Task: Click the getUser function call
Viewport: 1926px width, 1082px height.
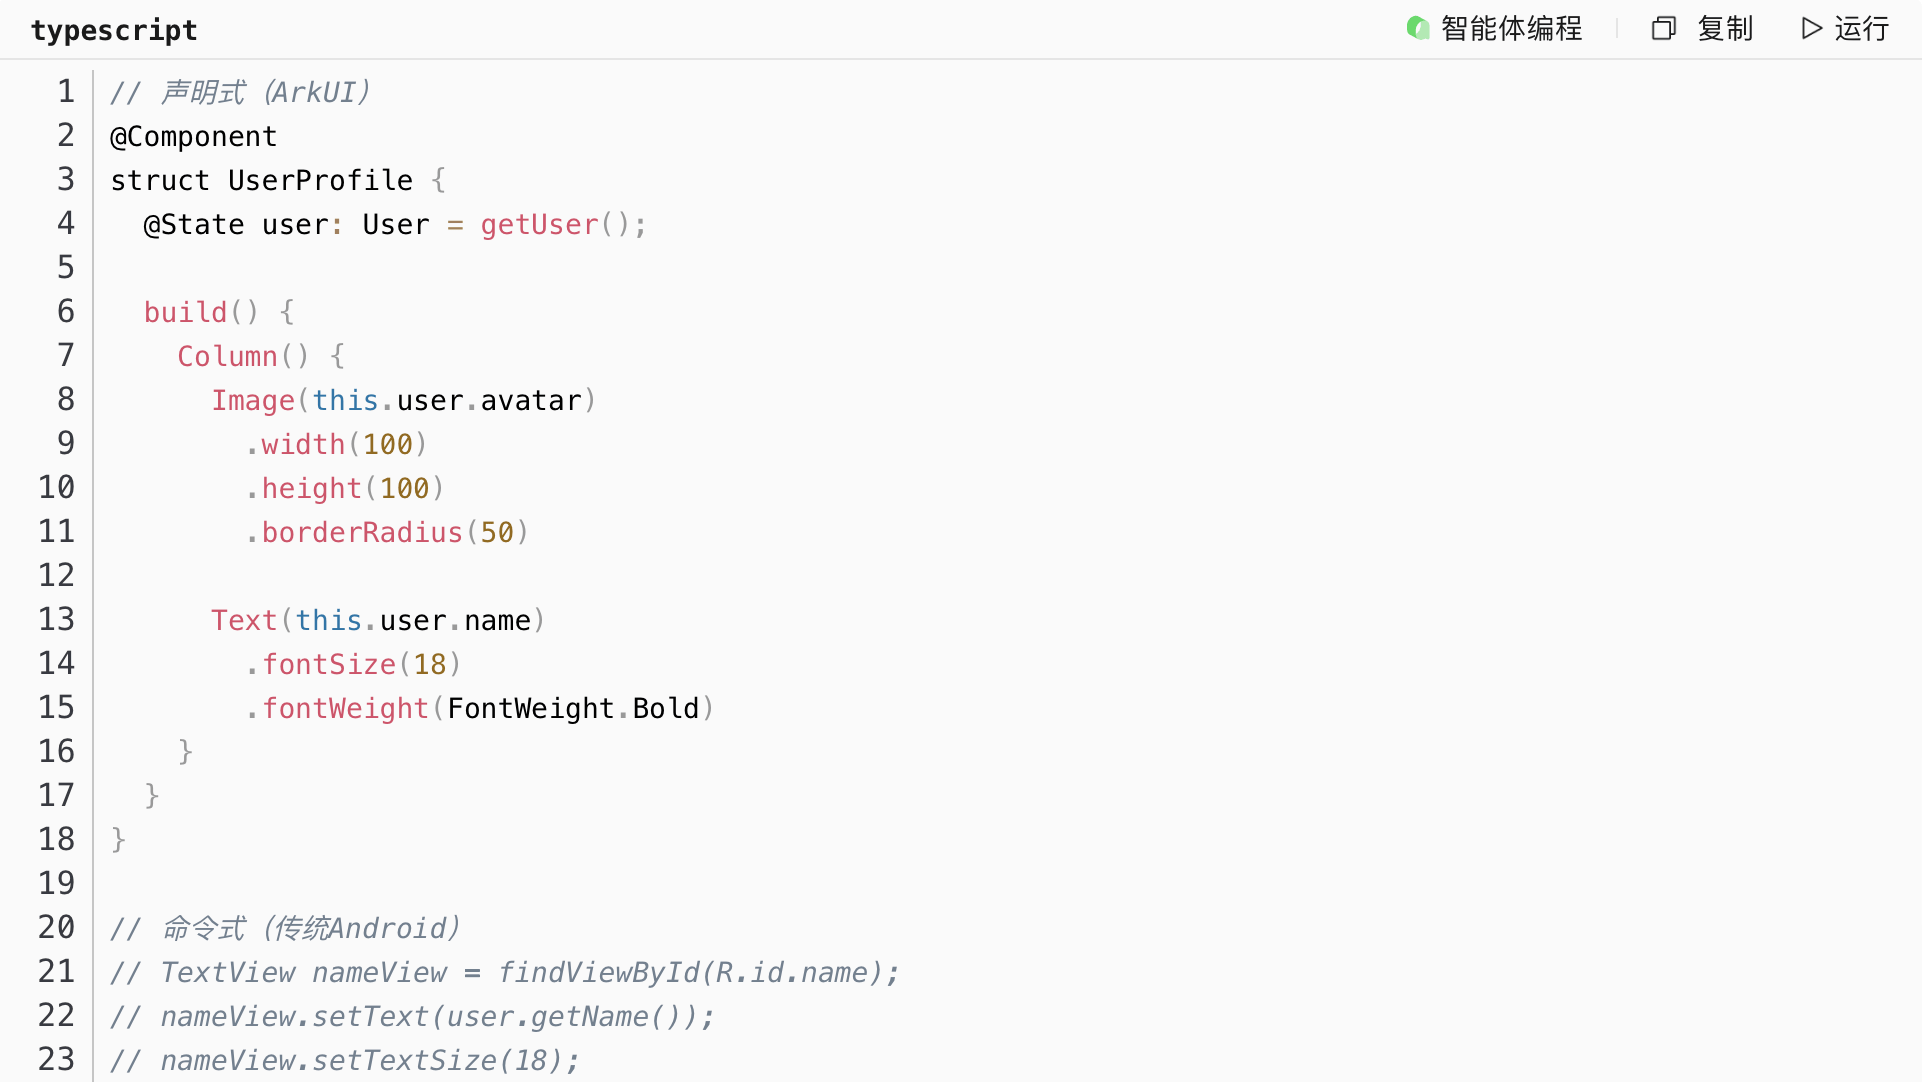Action: pos(539,224)
